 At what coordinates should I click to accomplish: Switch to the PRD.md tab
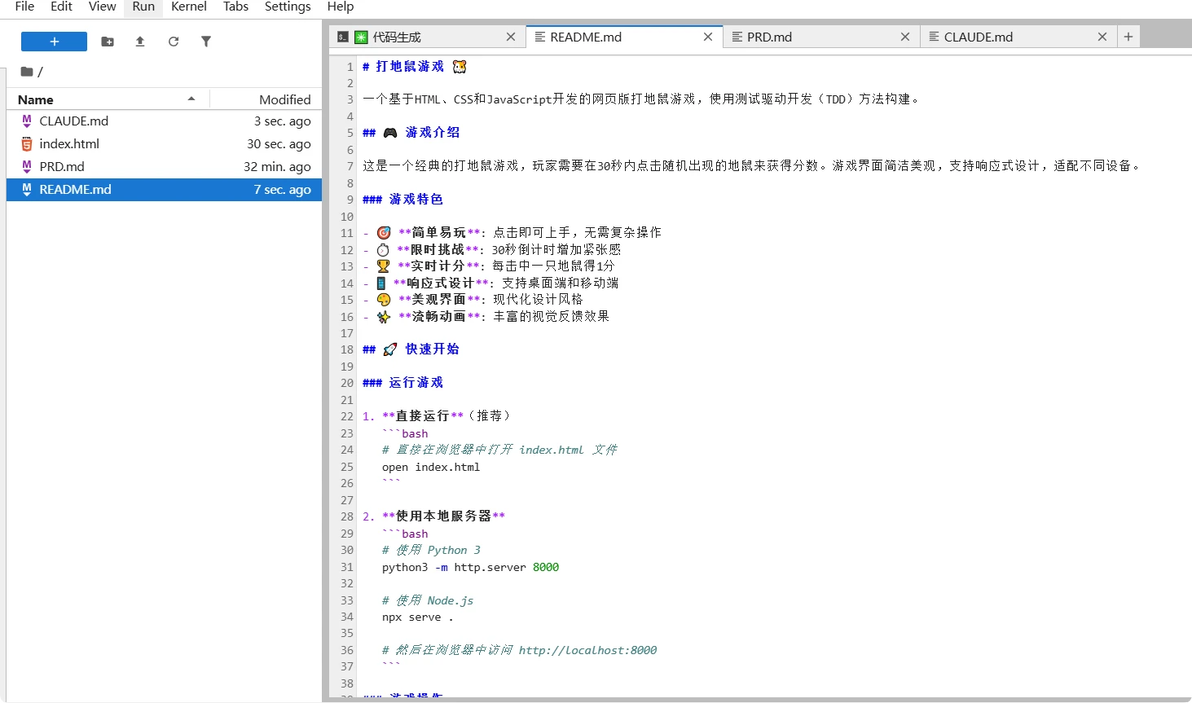coord(769,36)
